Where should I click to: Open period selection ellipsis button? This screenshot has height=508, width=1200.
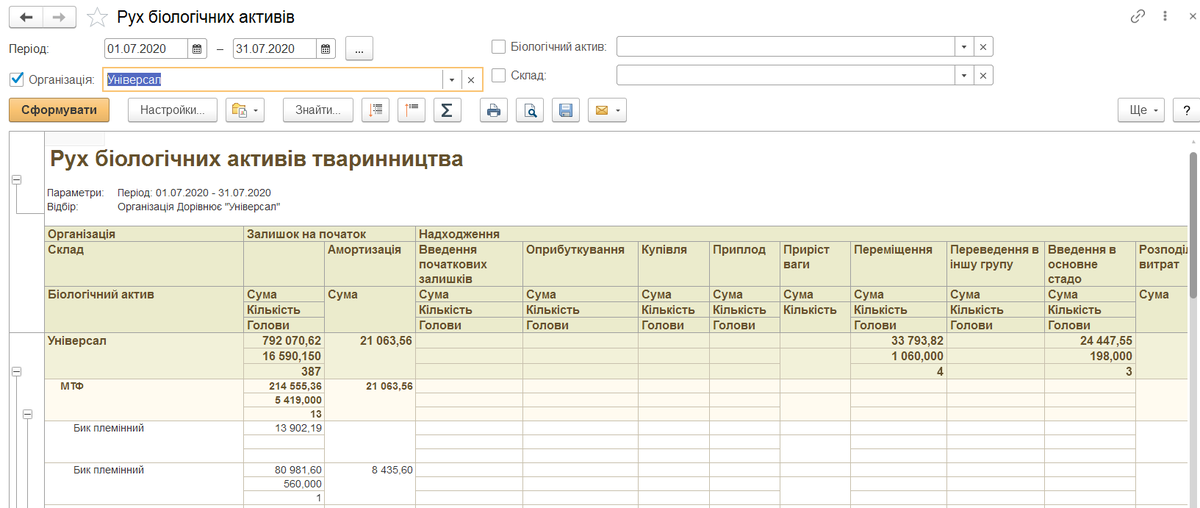click(x=360, y=48)
